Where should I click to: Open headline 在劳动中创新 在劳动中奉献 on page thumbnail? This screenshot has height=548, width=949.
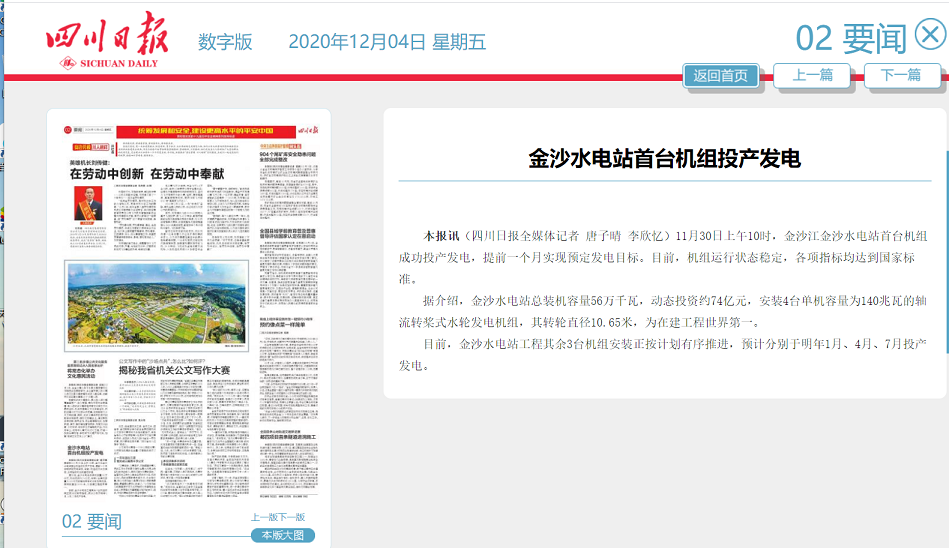click(146, 174)
